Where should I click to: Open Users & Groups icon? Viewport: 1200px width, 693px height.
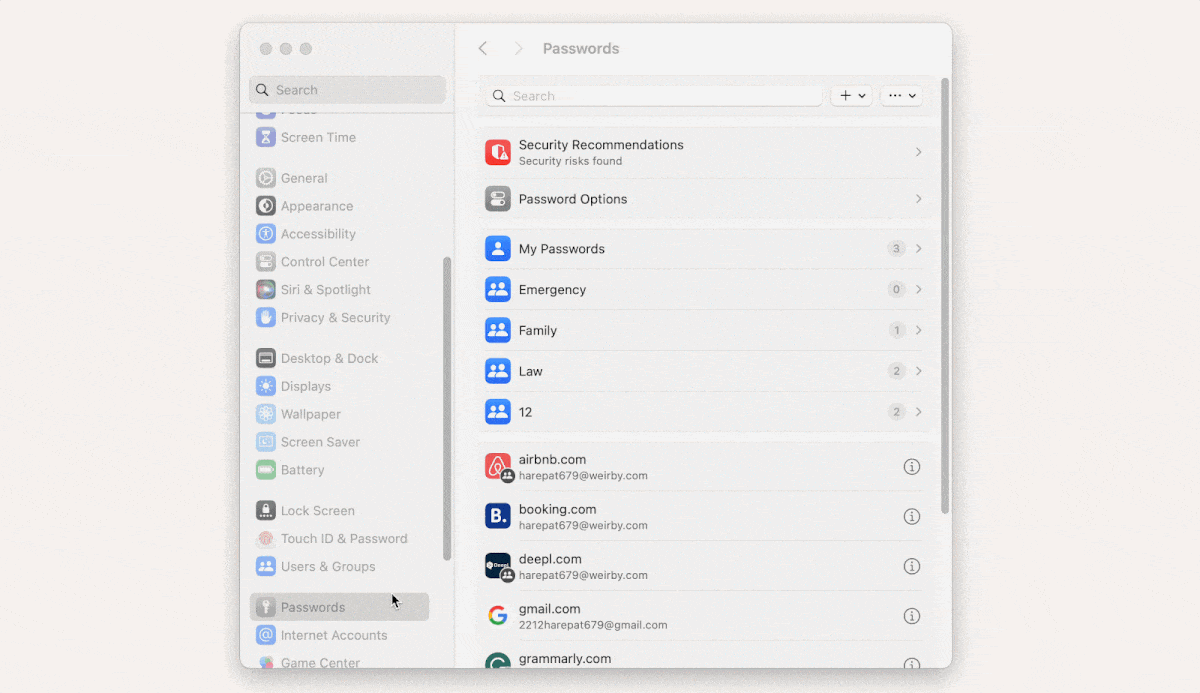point(265,567)
